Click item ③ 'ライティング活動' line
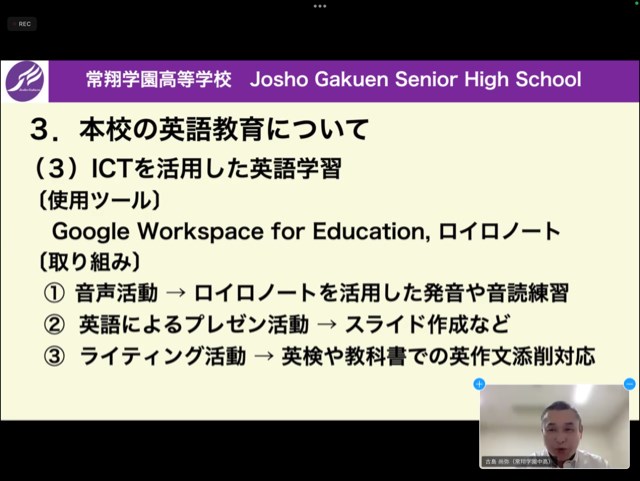The width and height of the screenshot is (640, 481). pyautogui.click(x=319, y=356)
